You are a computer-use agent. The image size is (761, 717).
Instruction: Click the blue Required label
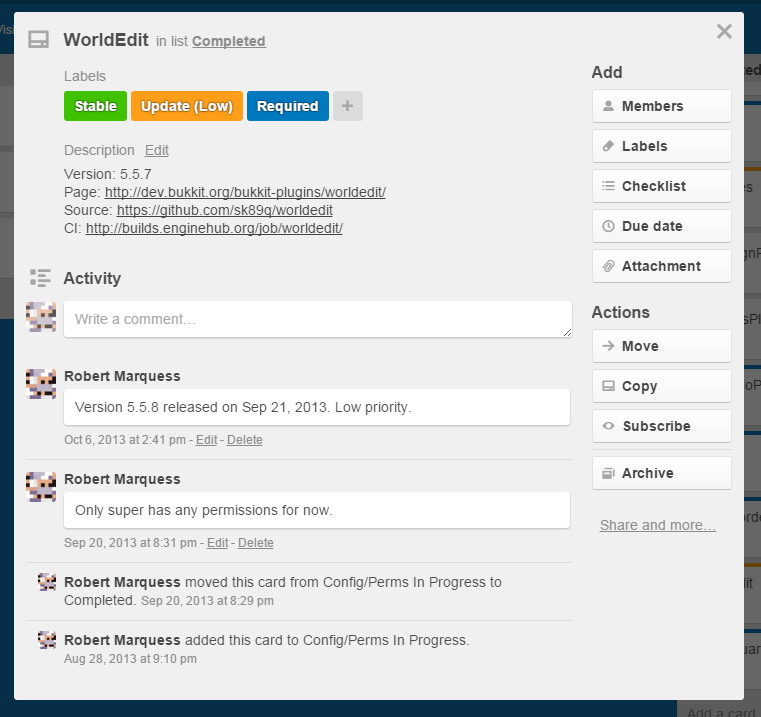(x=287, y=106)
